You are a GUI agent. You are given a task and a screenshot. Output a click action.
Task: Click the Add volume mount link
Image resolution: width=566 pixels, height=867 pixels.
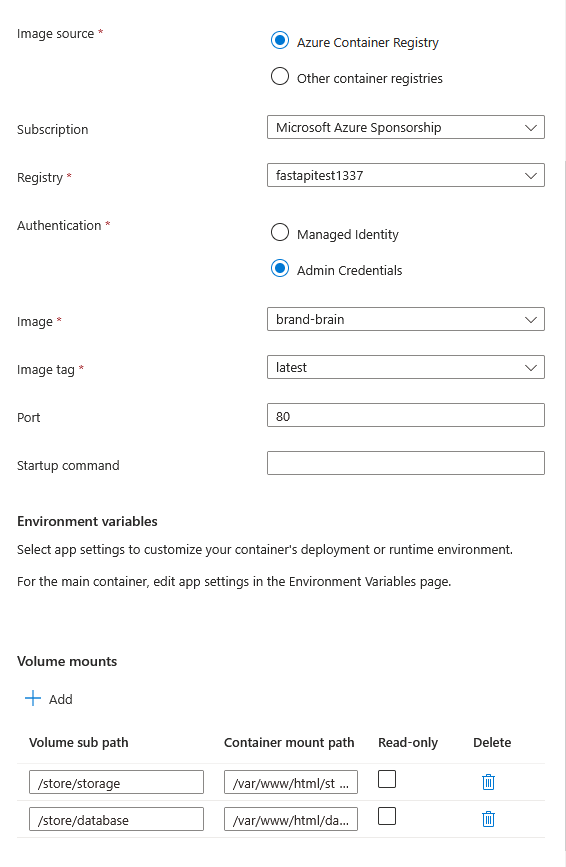pos(49,699)
